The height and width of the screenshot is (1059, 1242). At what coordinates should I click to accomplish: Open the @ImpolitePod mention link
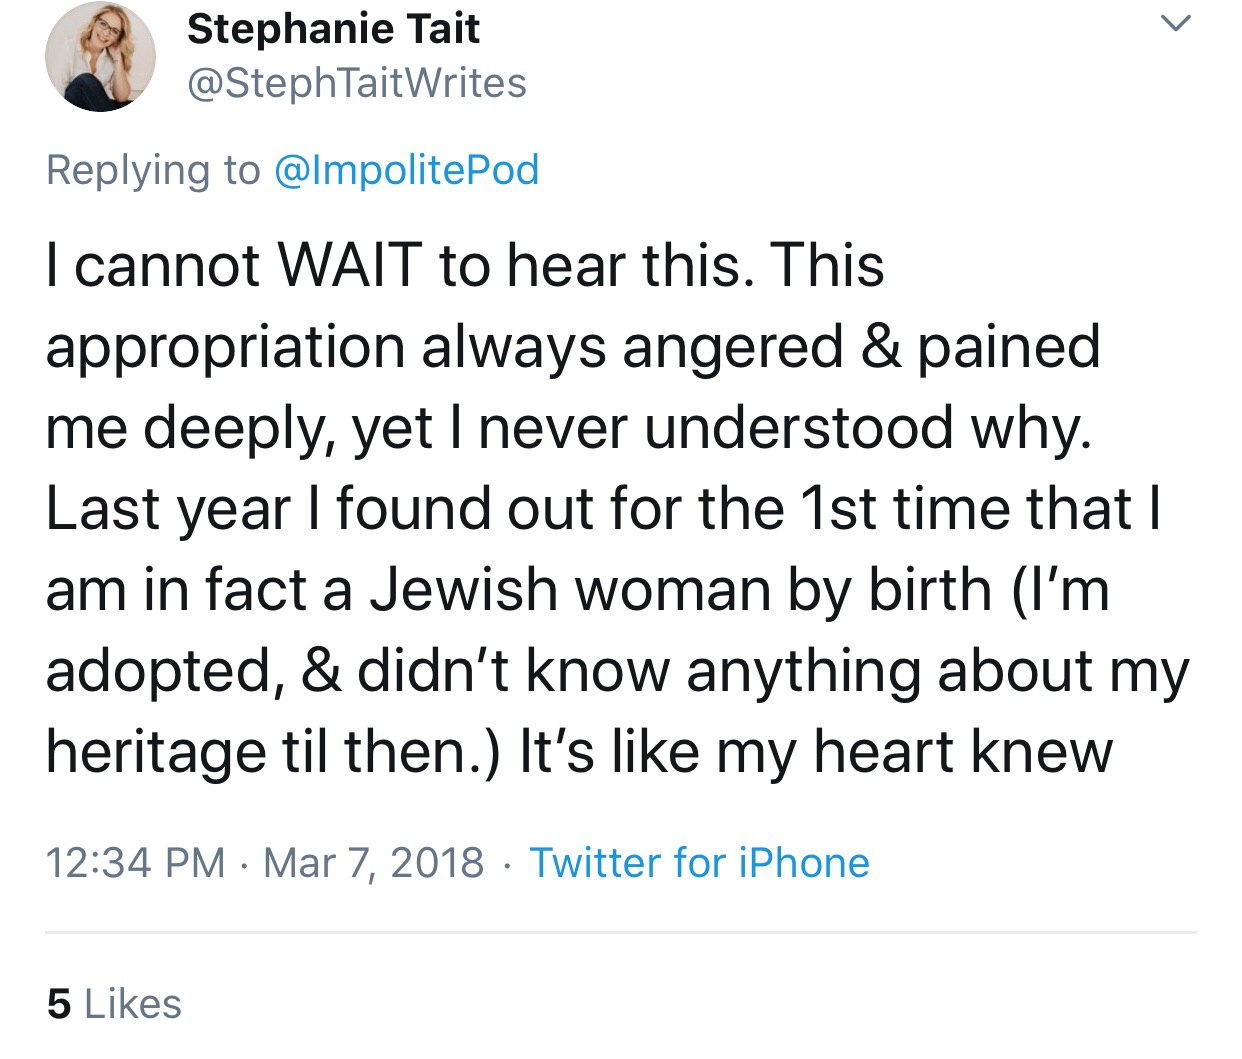405,170
